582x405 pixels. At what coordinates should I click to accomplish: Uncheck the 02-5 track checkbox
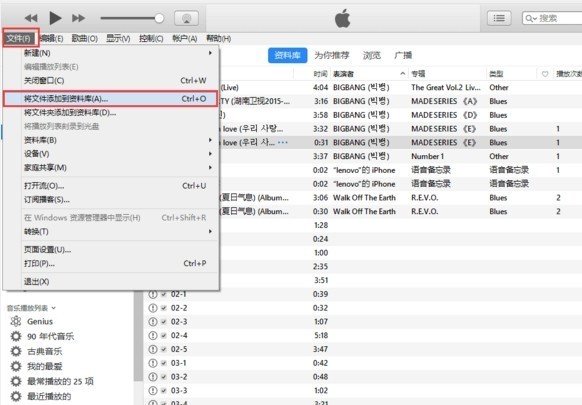(x=164, y=349)
